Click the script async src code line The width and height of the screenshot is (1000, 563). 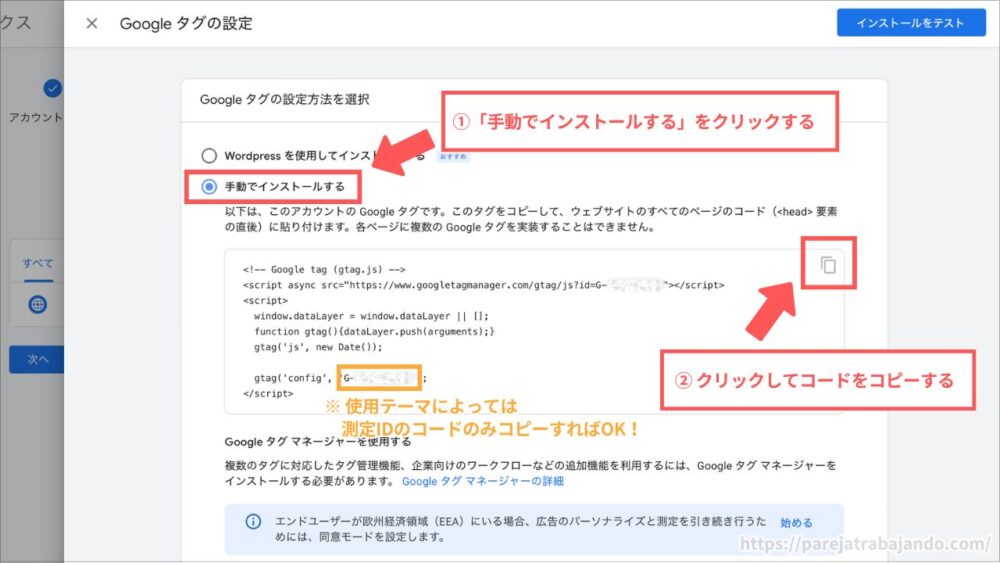(x=483, y=285)
